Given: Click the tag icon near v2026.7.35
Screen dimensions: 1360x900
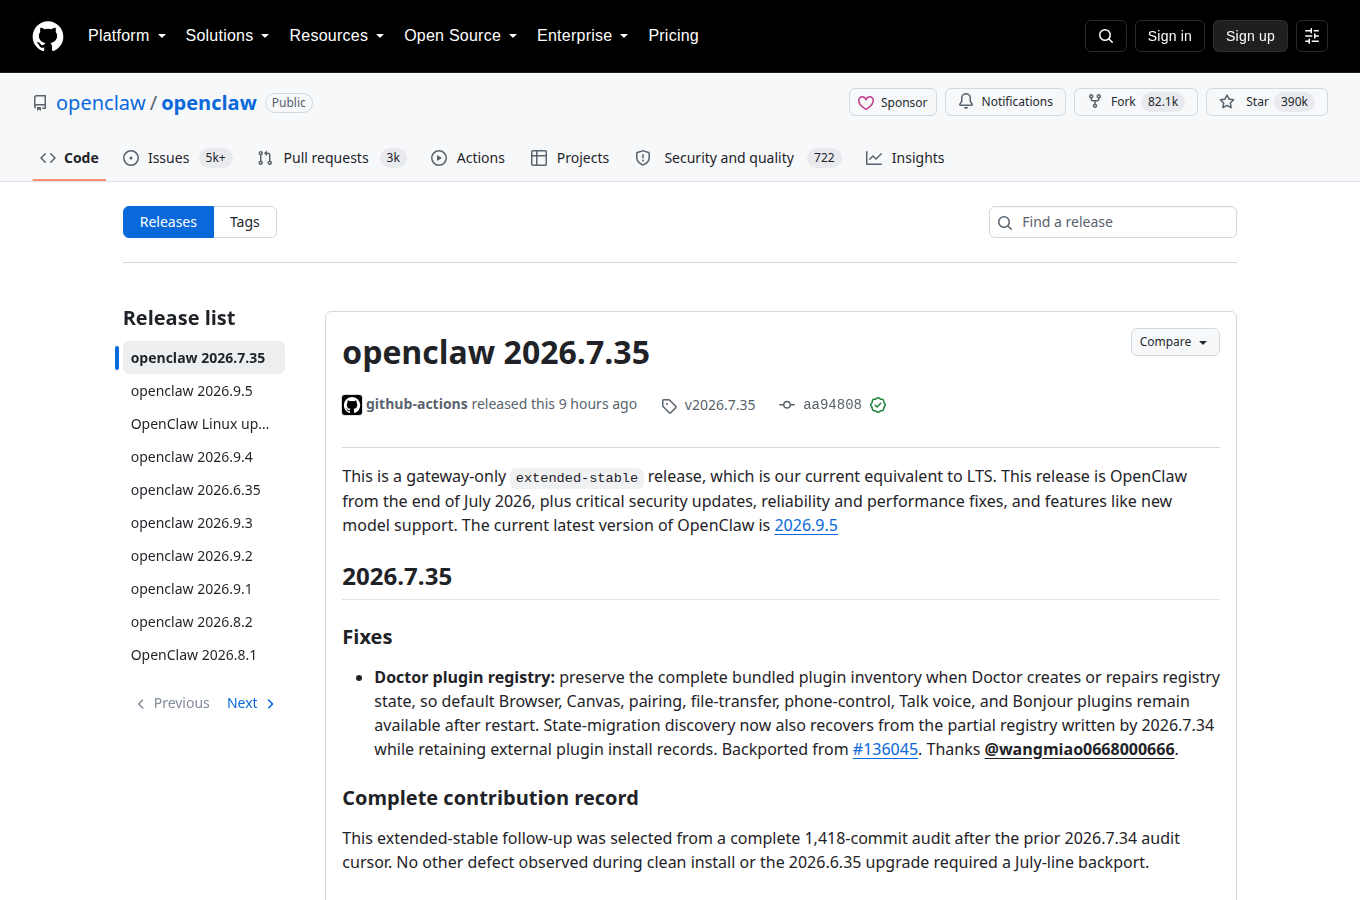Looking at the screenshot, I should pos(669,406).
